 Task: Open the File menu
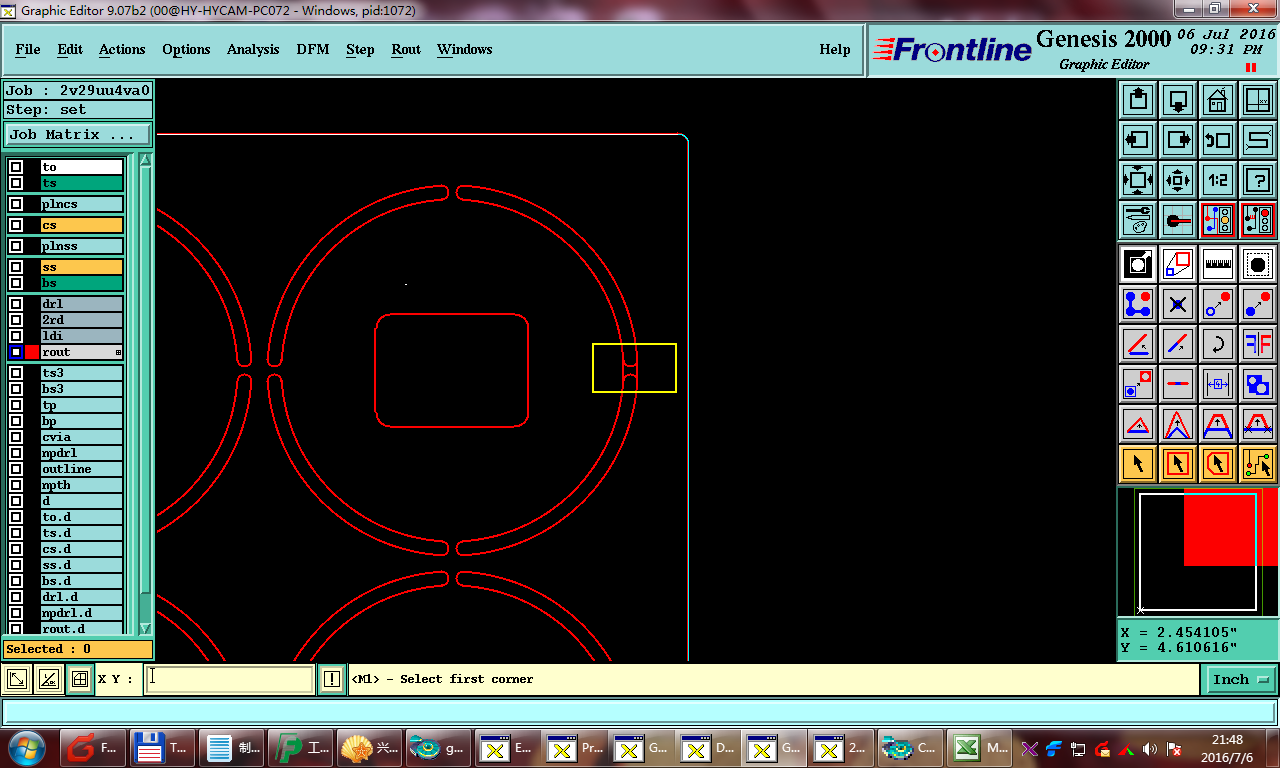coord(28,49)
